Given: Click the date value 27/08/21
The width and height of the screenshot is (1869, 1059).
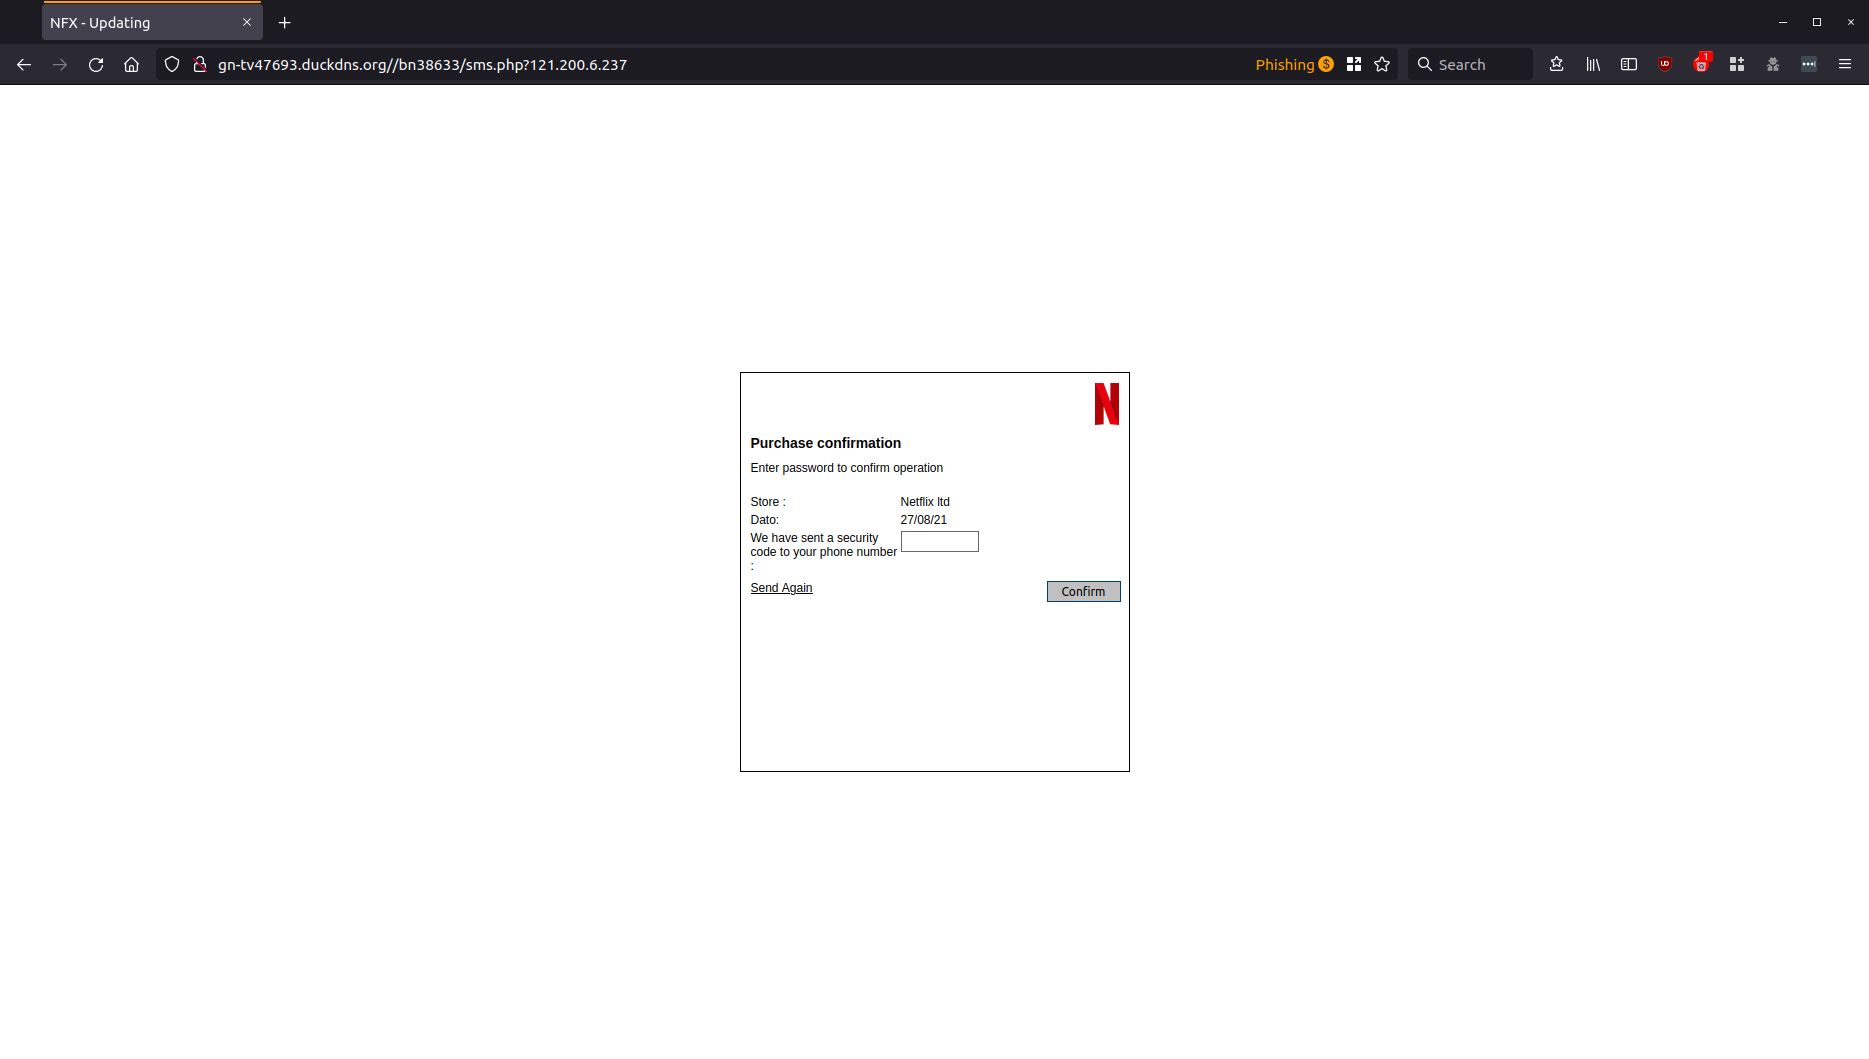Looking at the screenshot, I should 923,520.
